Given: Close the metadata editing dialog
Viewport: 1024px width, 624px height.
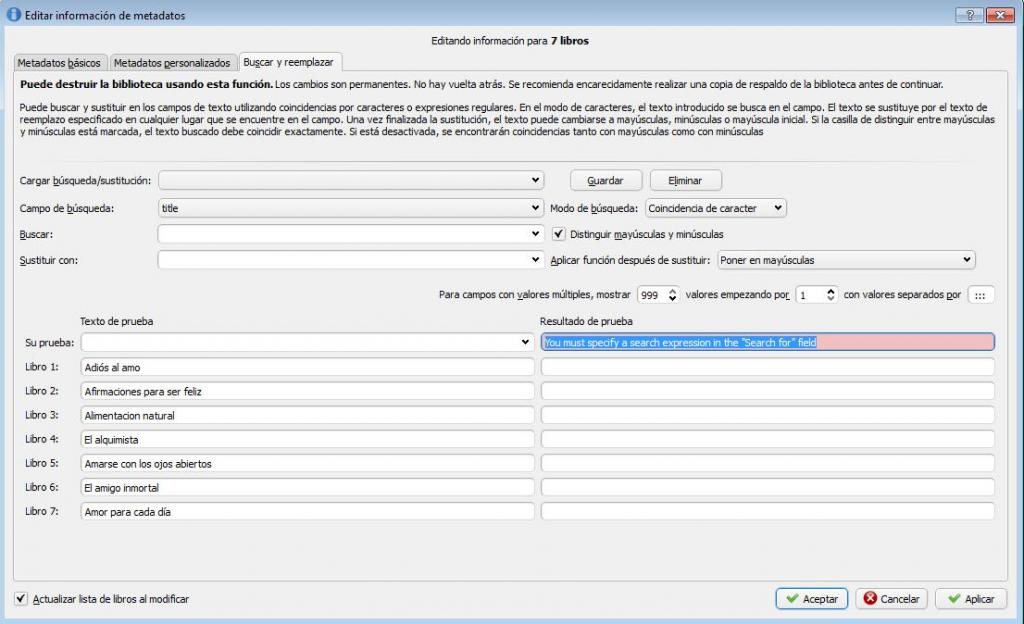Looking at the screenshot, I should (999, 15).
